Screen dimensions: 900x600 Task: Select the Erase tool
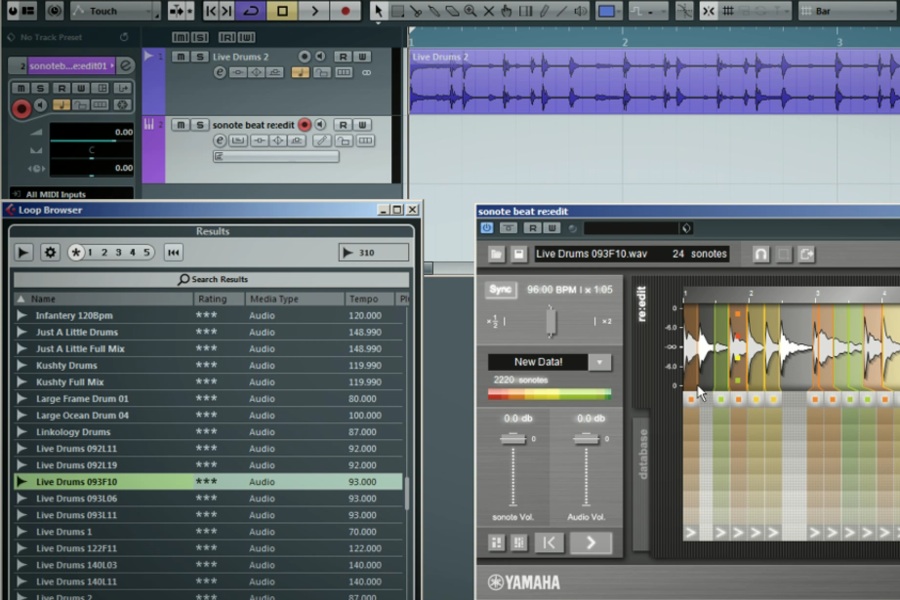pyautogui.click(x=452, y=11)
